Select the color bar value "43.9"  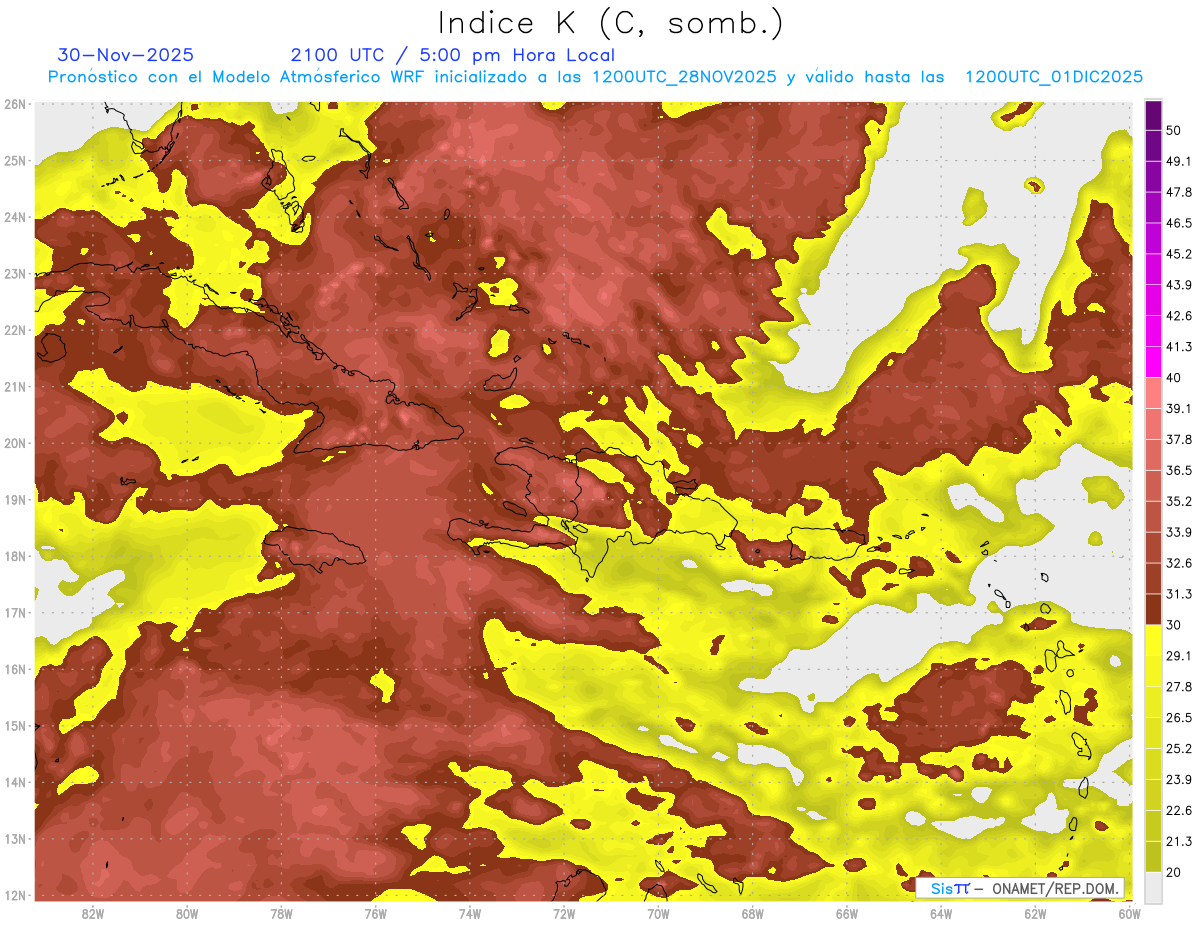tap(1178, 286)
